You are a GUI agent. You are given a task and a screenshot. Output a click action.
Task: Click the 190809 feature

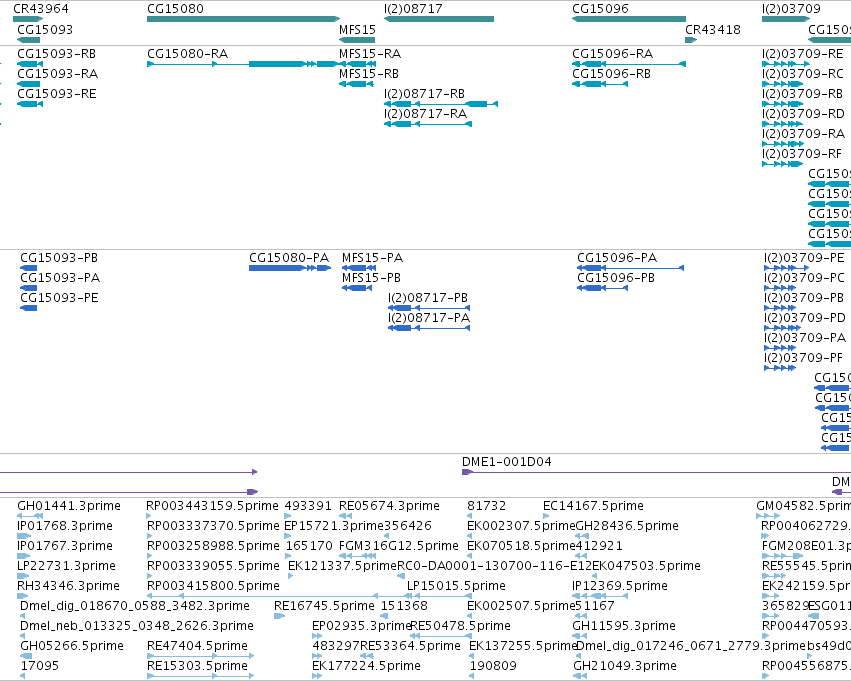471,676
